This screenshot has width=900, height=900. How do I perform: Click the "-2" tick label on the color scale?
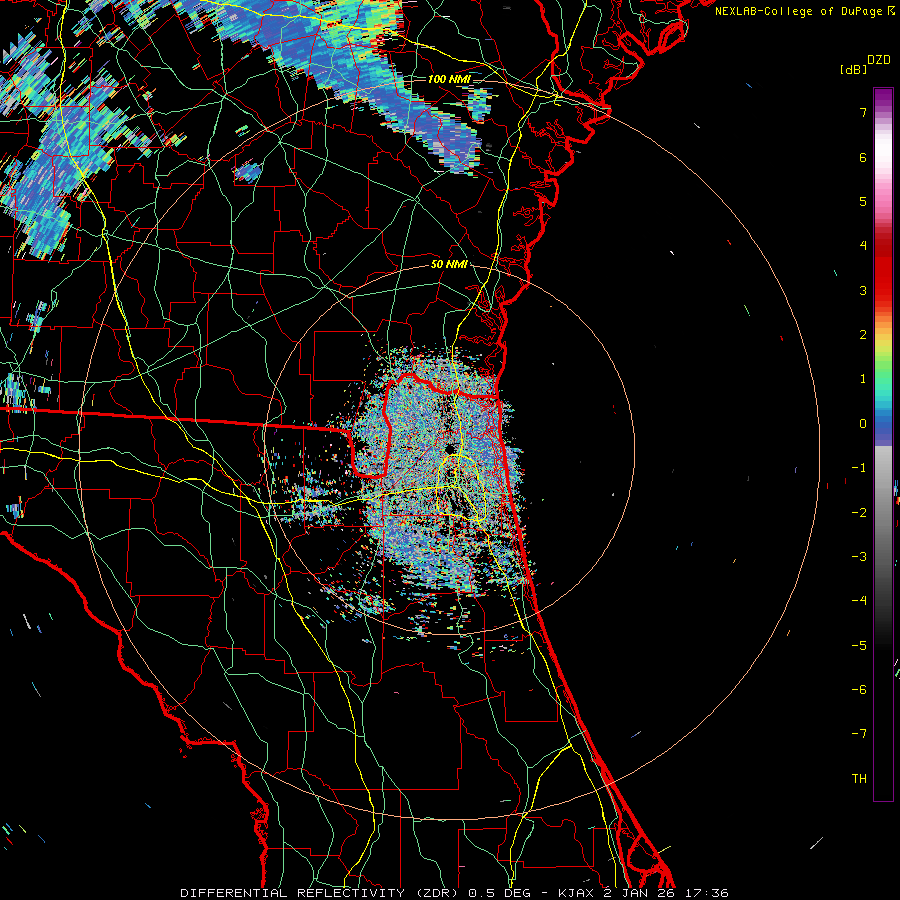859,513
